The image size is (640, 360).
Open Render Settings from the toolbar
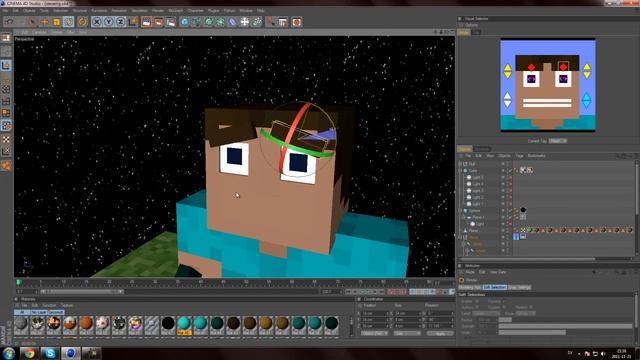[171, 22]
